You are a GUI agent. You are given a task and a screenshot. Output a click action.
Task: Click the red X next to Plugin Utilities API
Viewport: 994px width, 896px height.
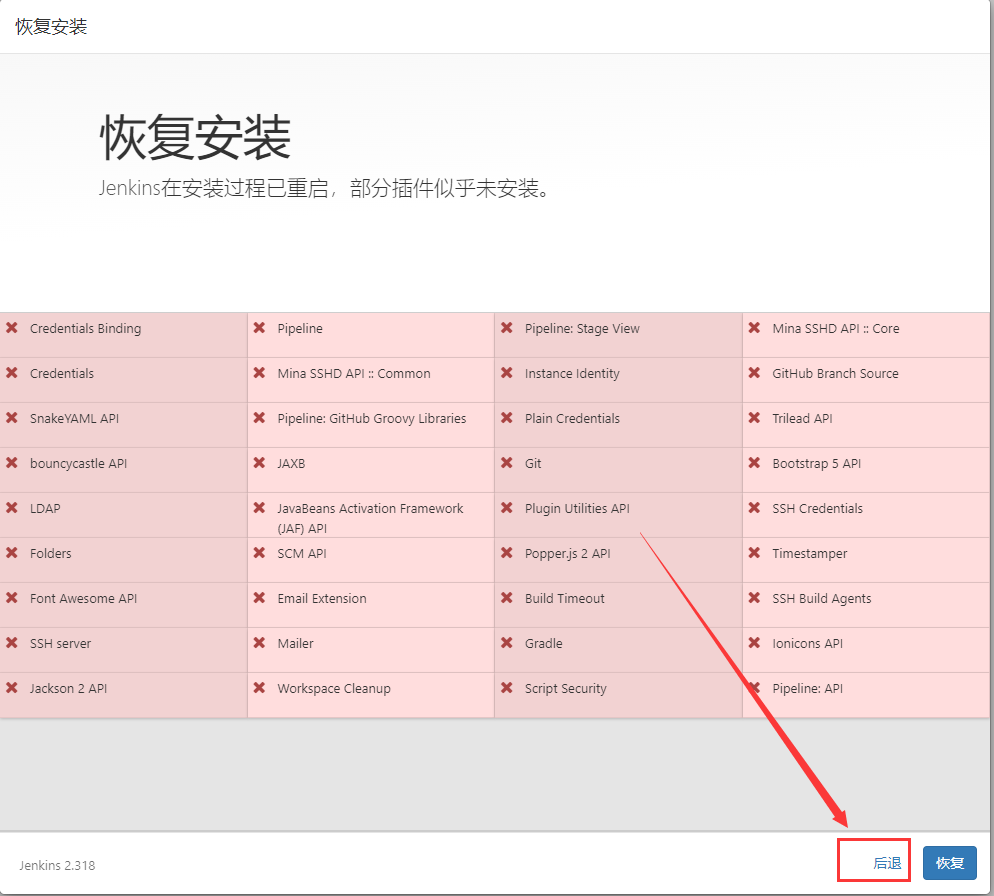tap(507, 508)
